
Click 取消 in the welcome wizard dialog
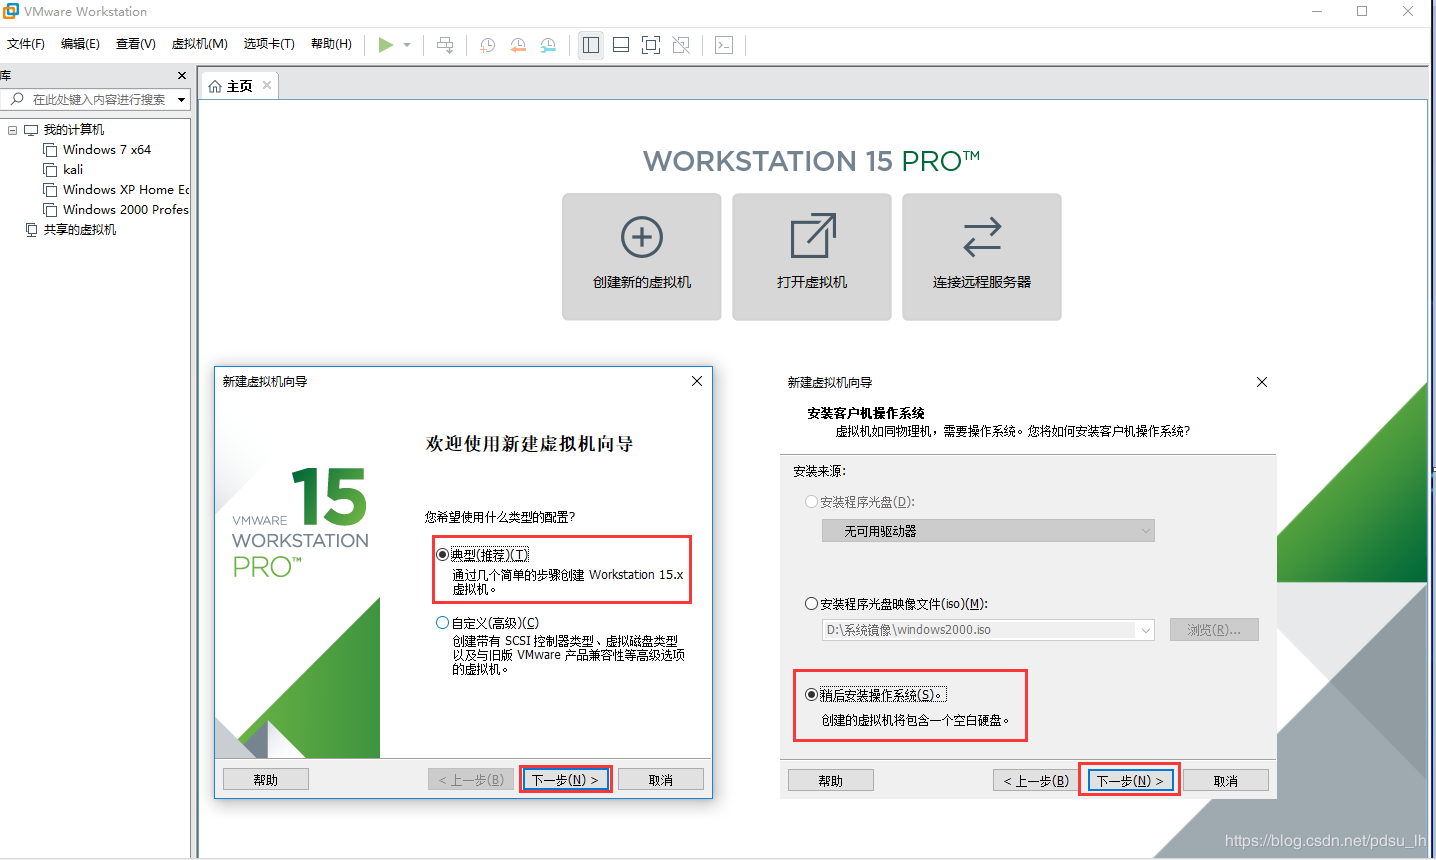(x=661, y=780)
